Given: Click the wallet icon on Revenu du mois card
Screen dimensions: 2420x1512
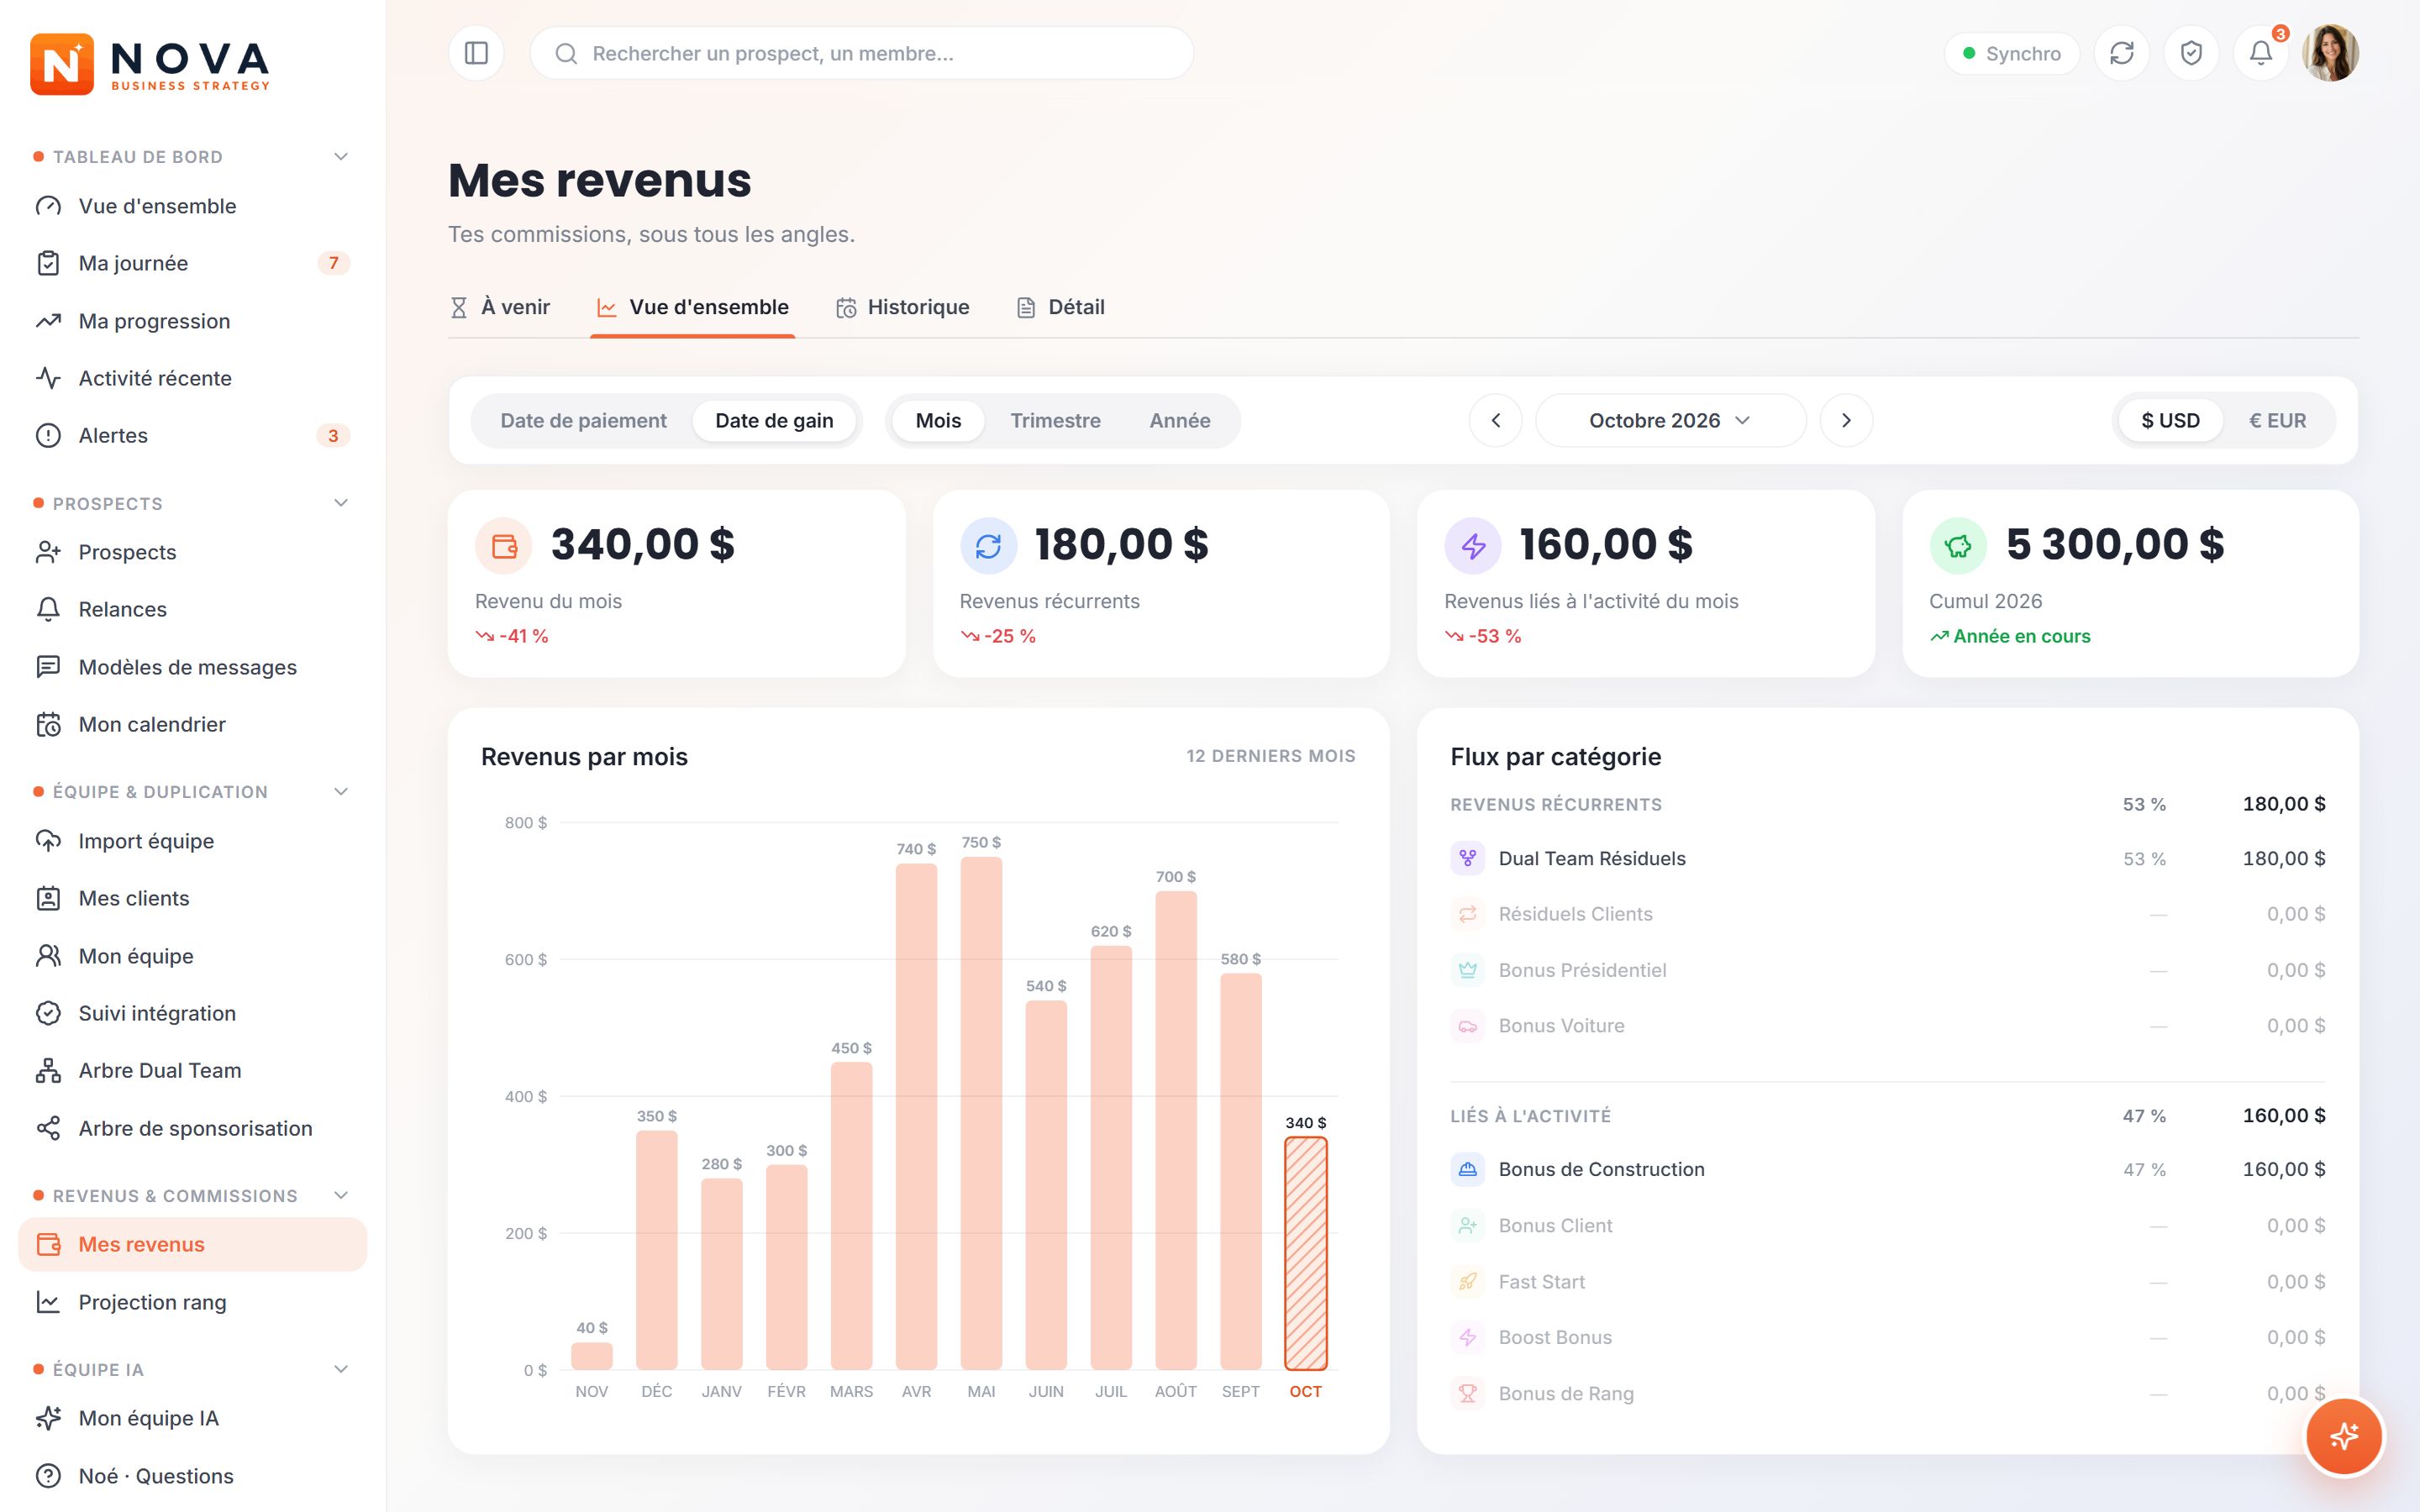Looking at the screenshot, I should (504, 546).
